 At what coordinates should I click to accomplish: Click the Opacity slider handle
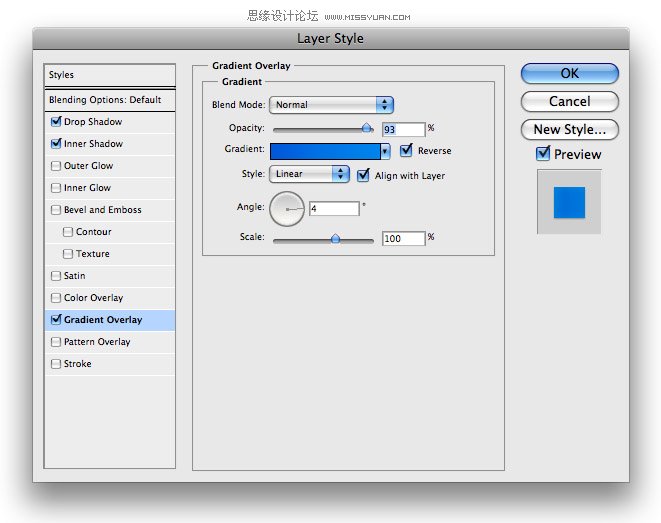click(367, 128)
